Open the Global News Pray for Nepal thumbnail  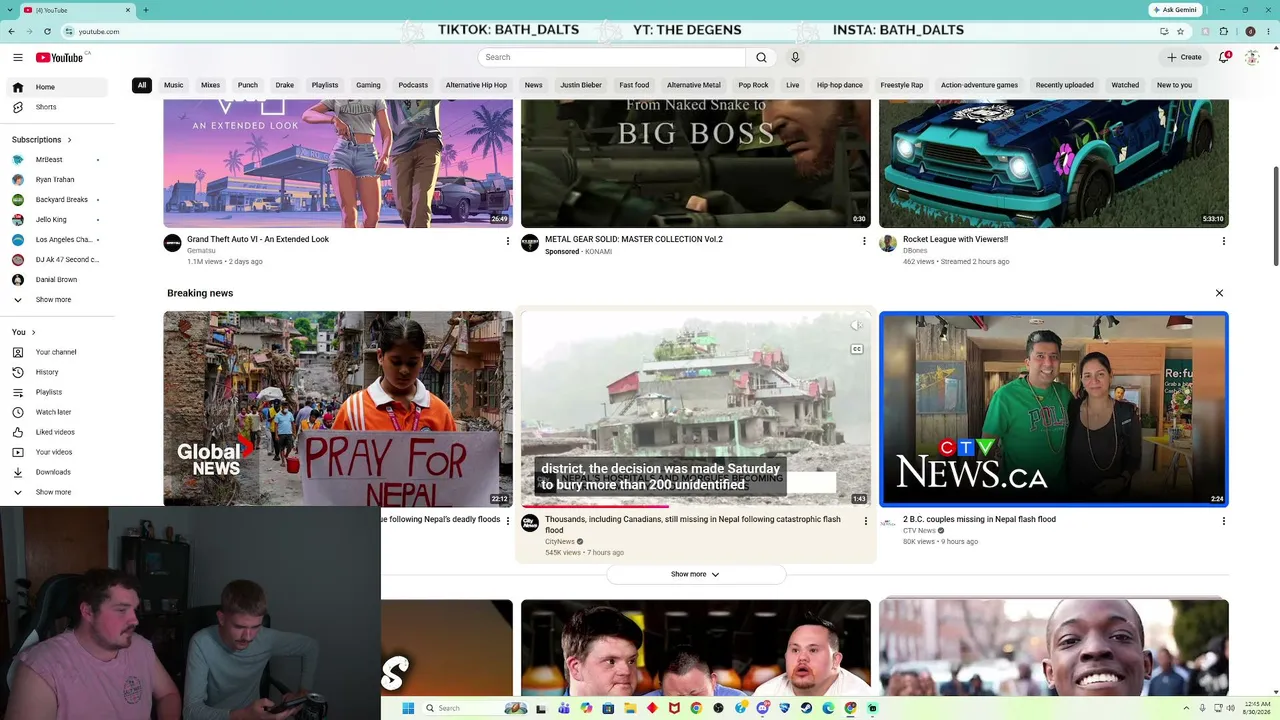pyautogui.click(x=338, y=409)
